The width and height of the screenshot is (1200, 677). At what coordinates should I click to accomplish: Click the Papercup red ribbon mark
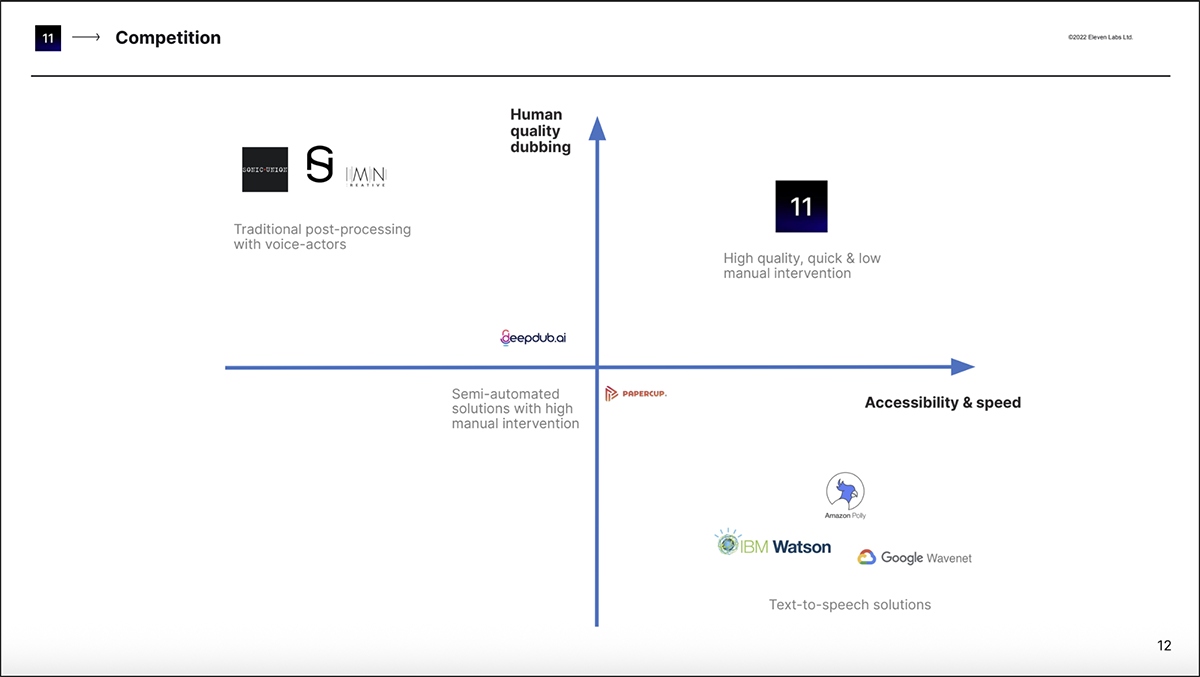[612, 393]
